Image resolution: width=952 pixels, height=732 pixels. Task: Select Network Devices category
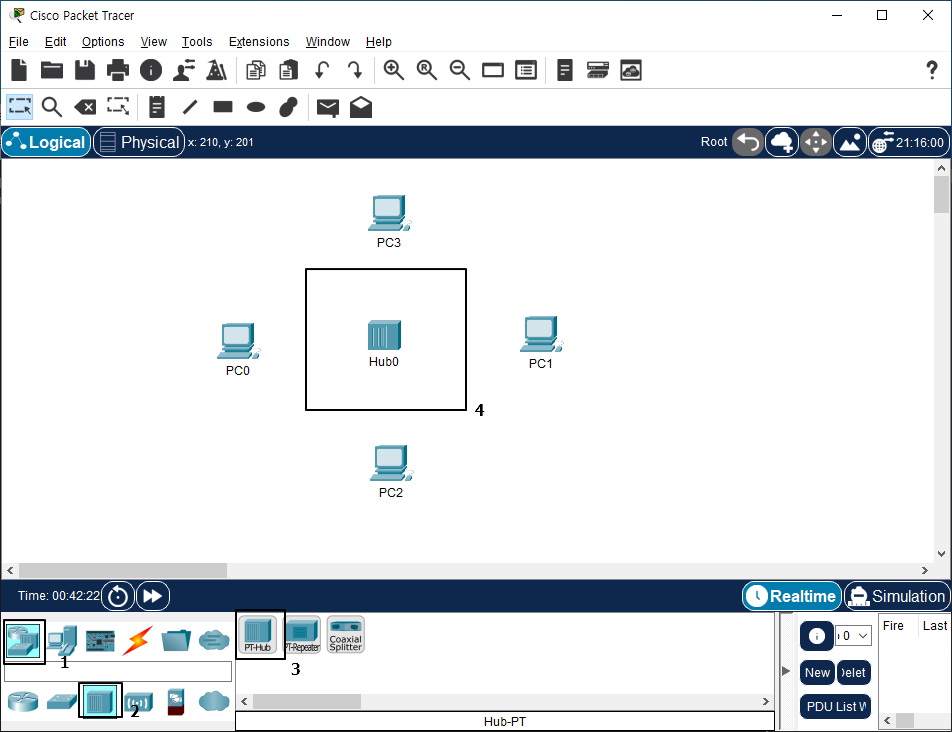click(24, 642)
